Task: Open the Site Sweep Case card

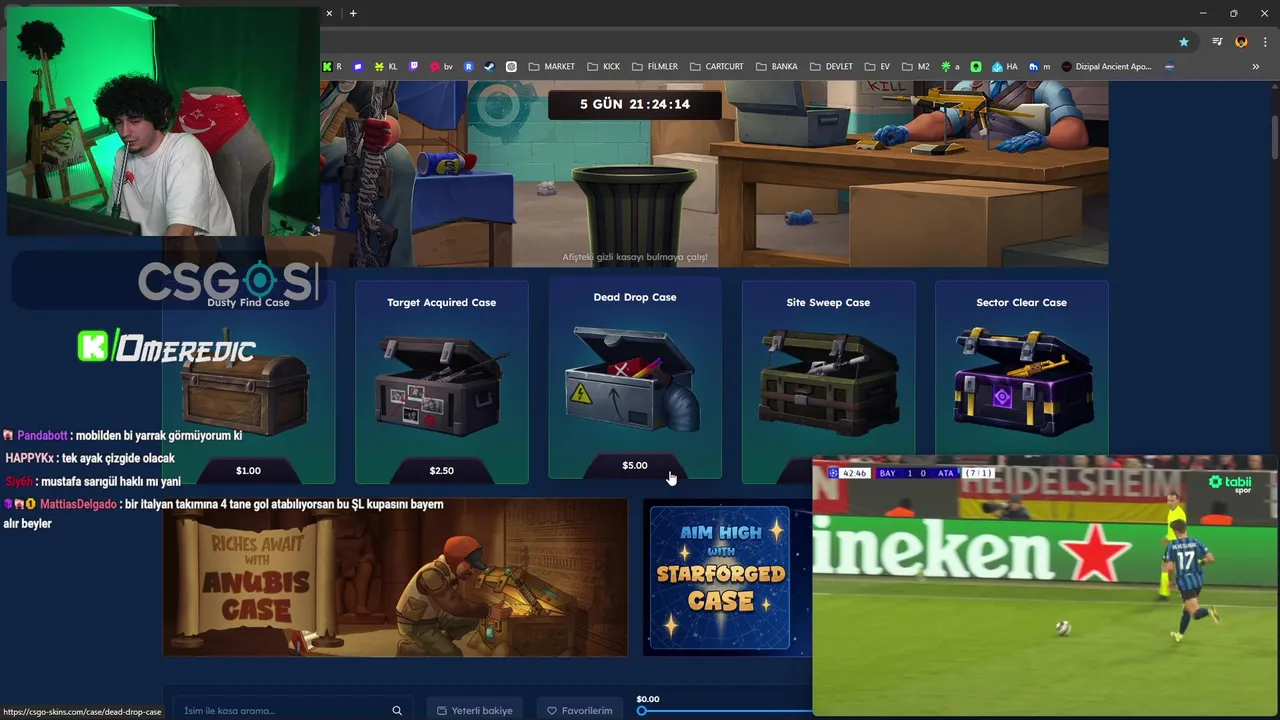Action: [x=828, y=382]
